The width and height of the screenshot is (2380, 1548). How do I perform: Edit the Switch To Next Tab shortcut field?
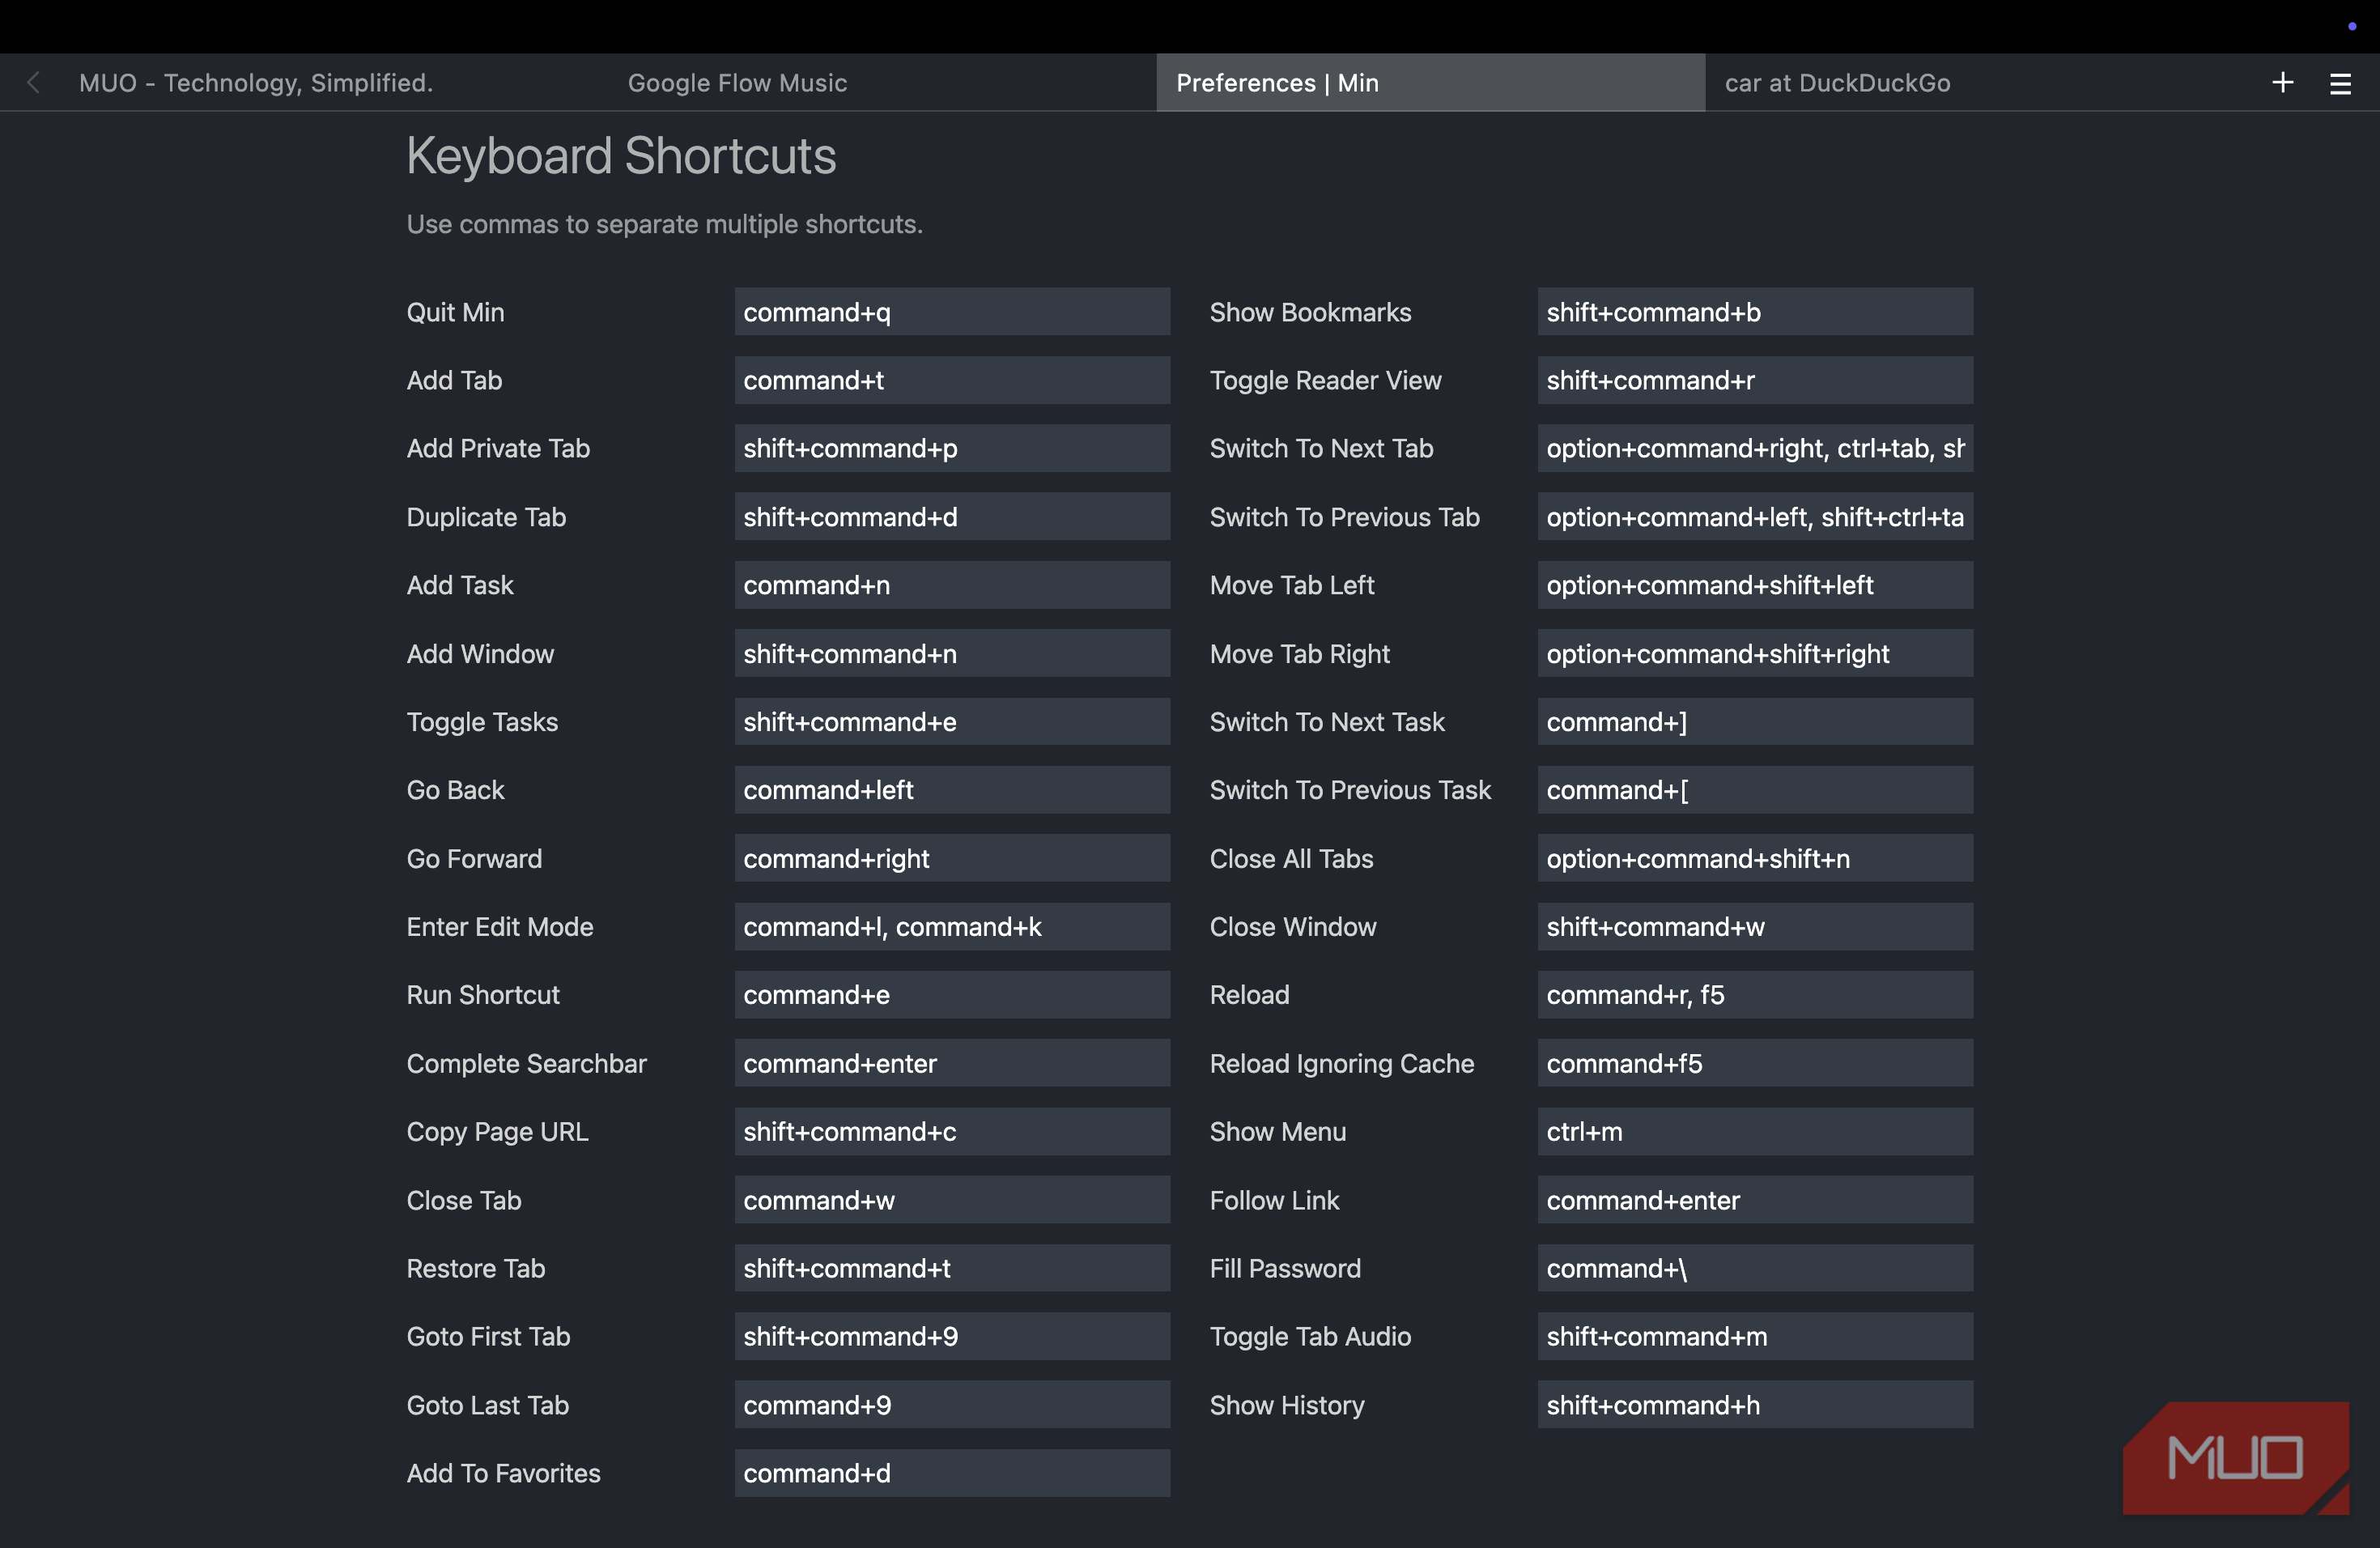1755,448
